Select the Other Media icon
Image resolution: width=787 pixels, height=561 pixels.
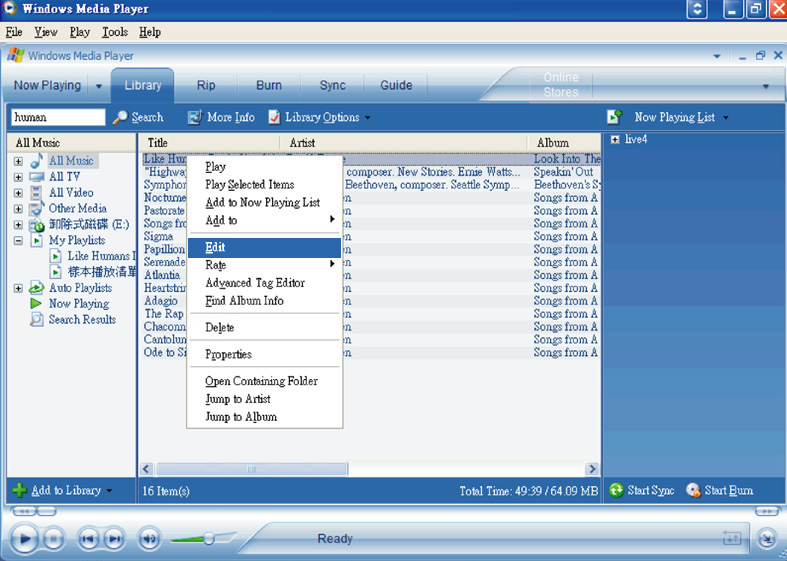[x=37, y=209]
